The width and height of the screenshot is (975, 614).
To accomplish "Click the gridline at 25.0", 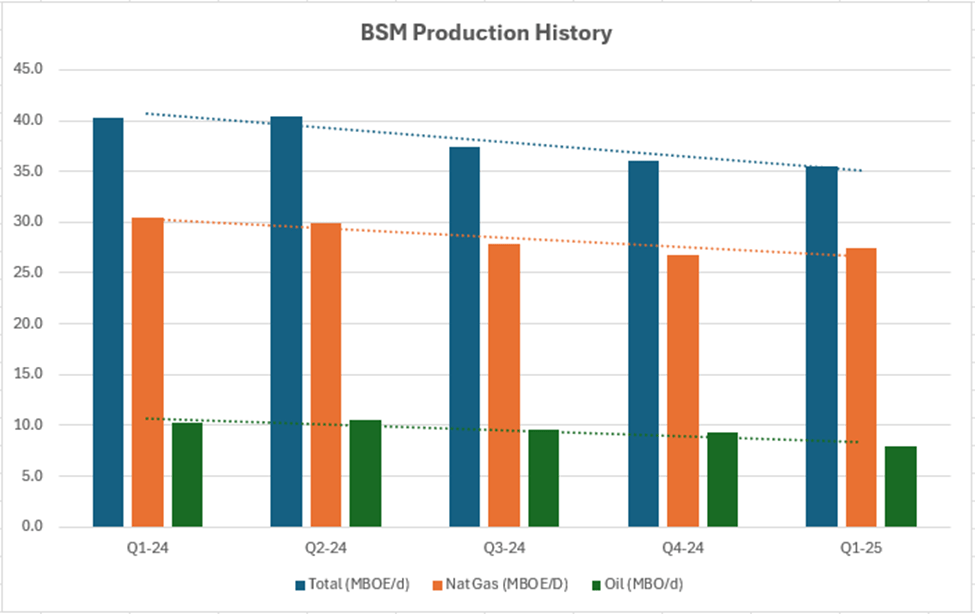I will [600, 272].
